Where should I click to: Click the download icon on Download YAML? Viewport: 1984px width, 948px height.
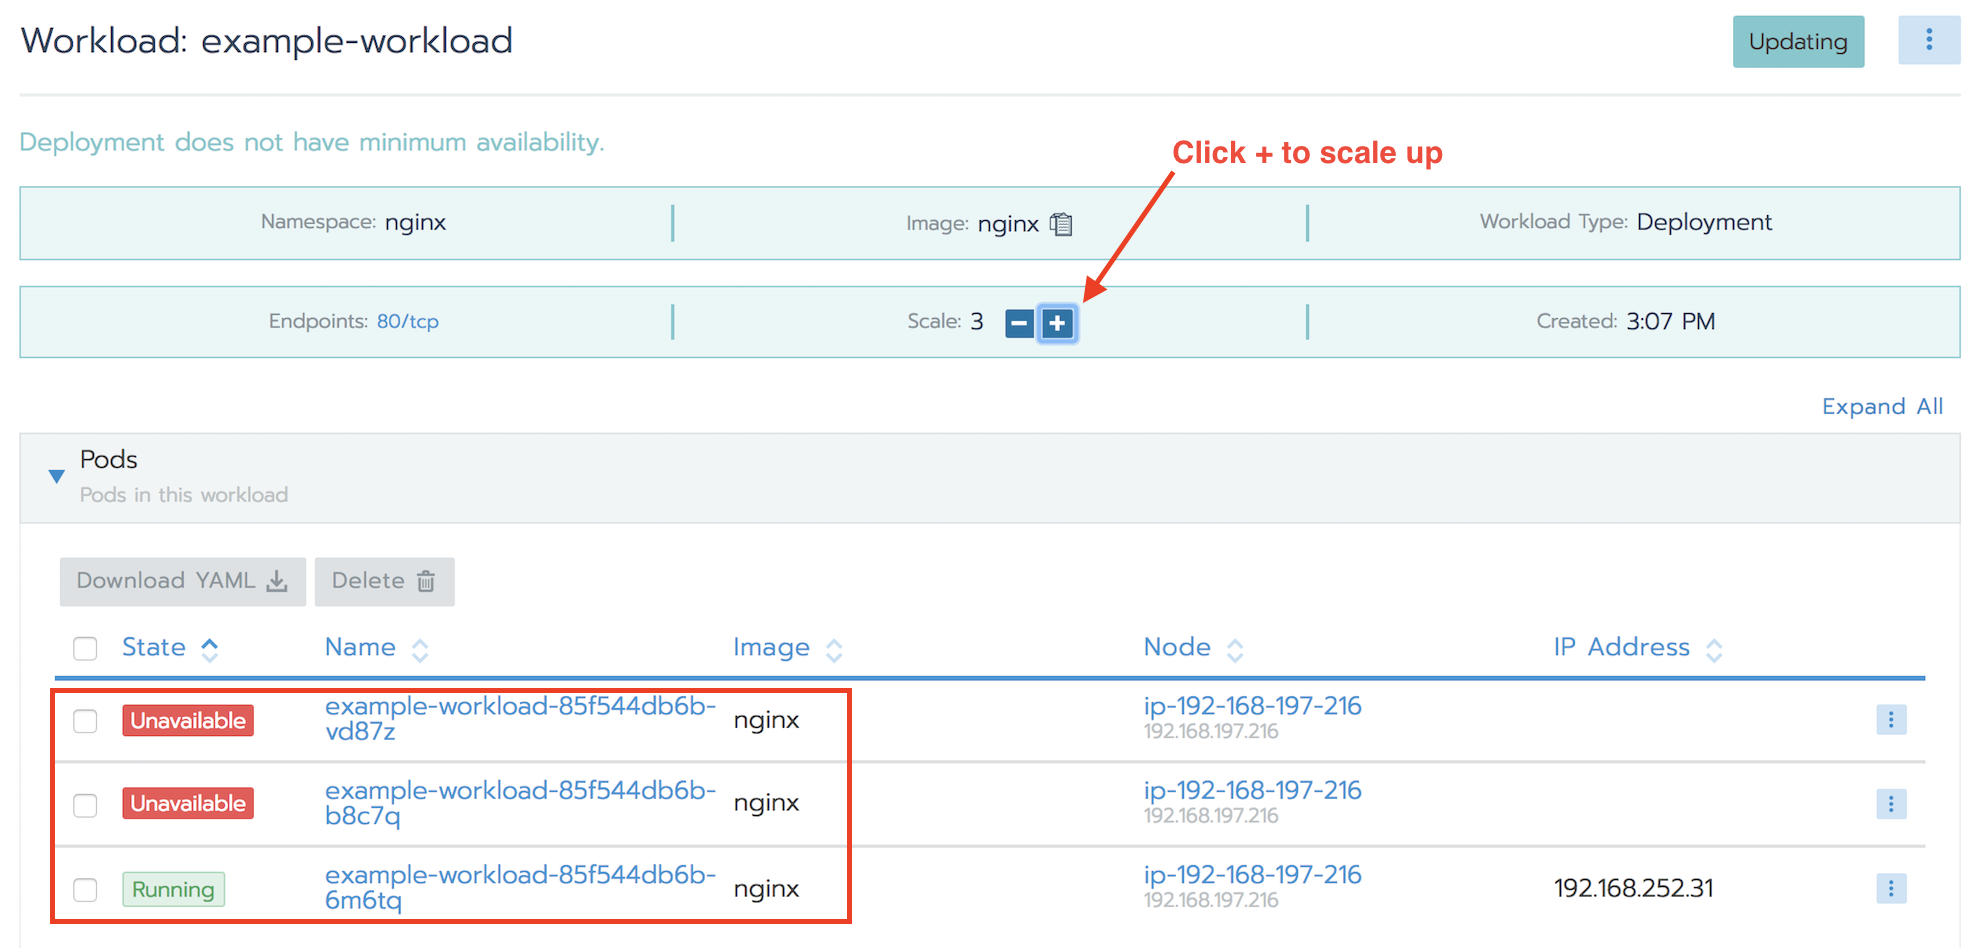click(x=277, y=580)
